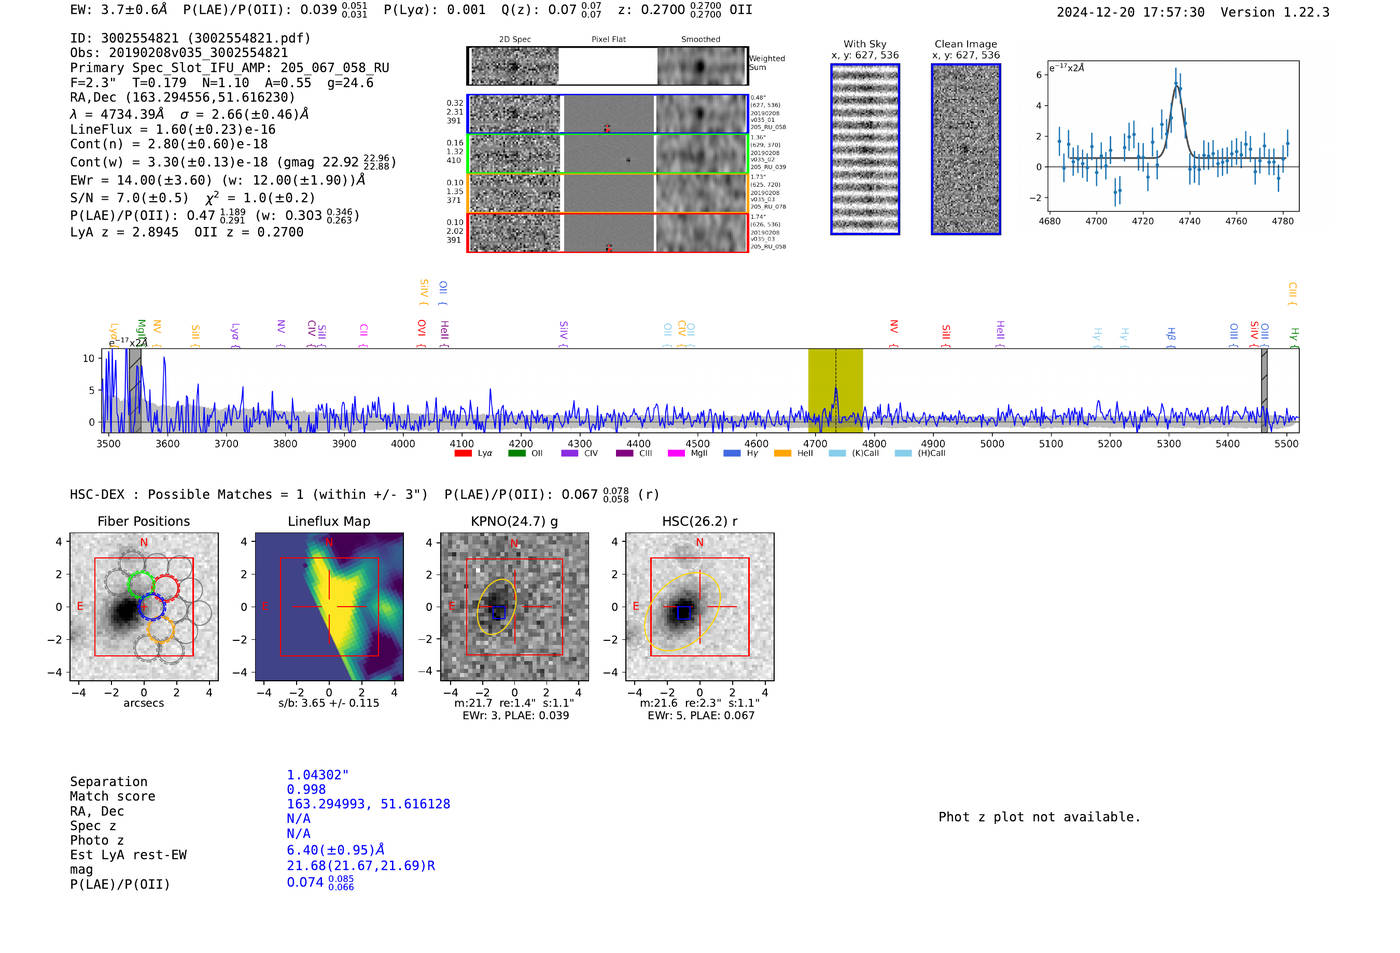Click the EWr = 14.00(±3.60) line

(x=218, y=181)
